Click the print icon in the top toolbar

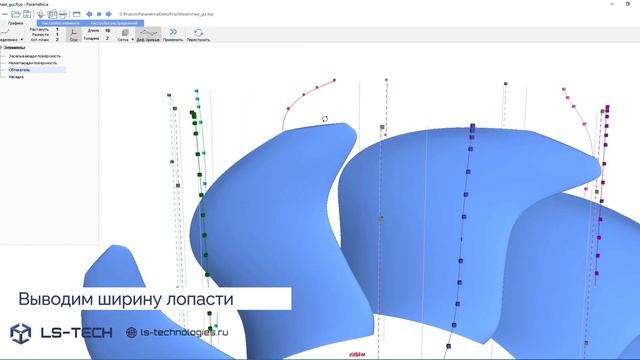pyautogui.click(x=63, y=14)
